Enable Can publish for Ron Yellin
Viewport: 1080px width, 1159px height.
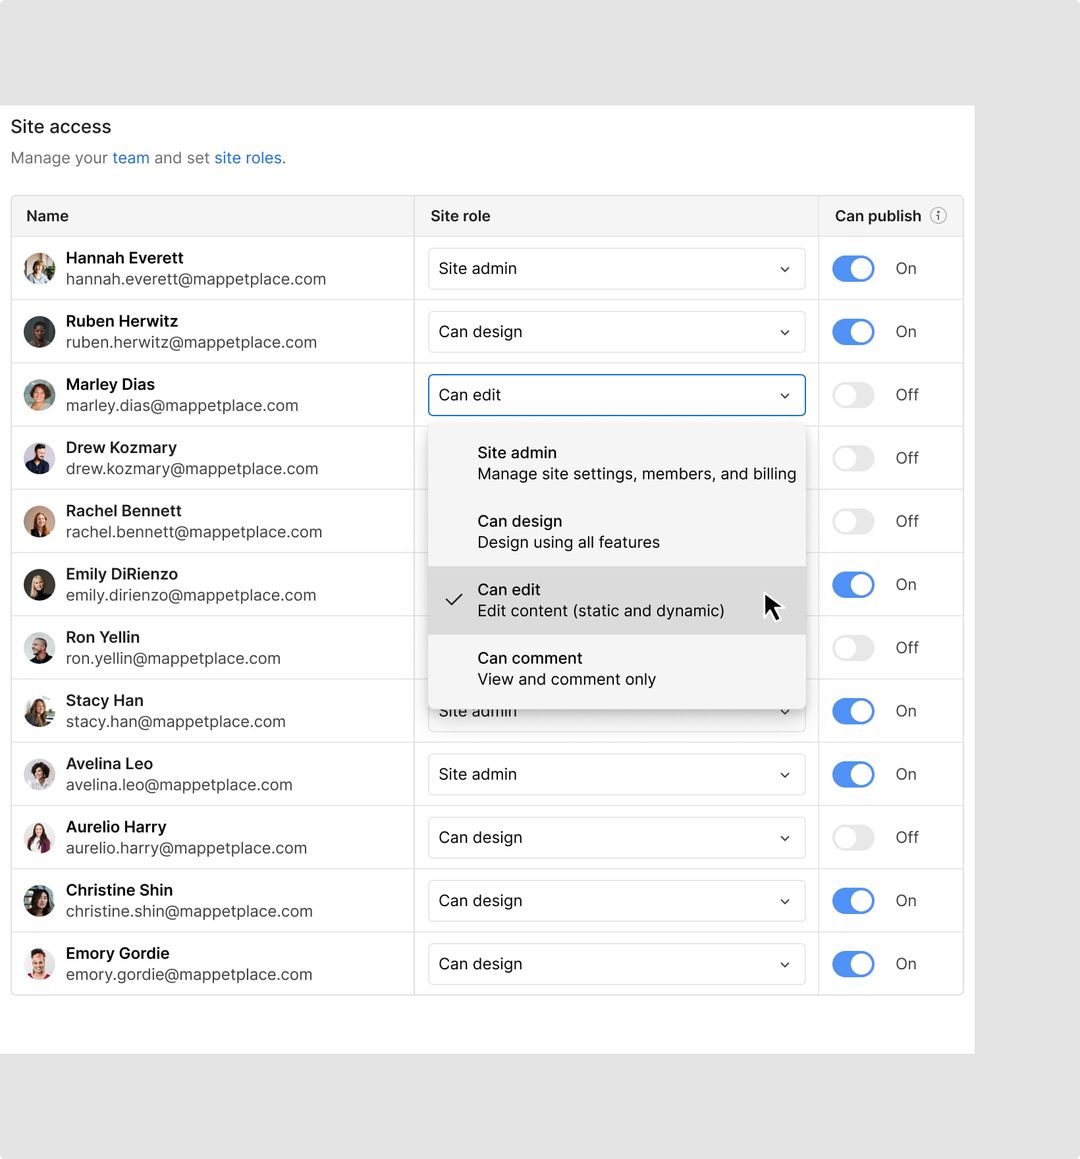(852, 647)
